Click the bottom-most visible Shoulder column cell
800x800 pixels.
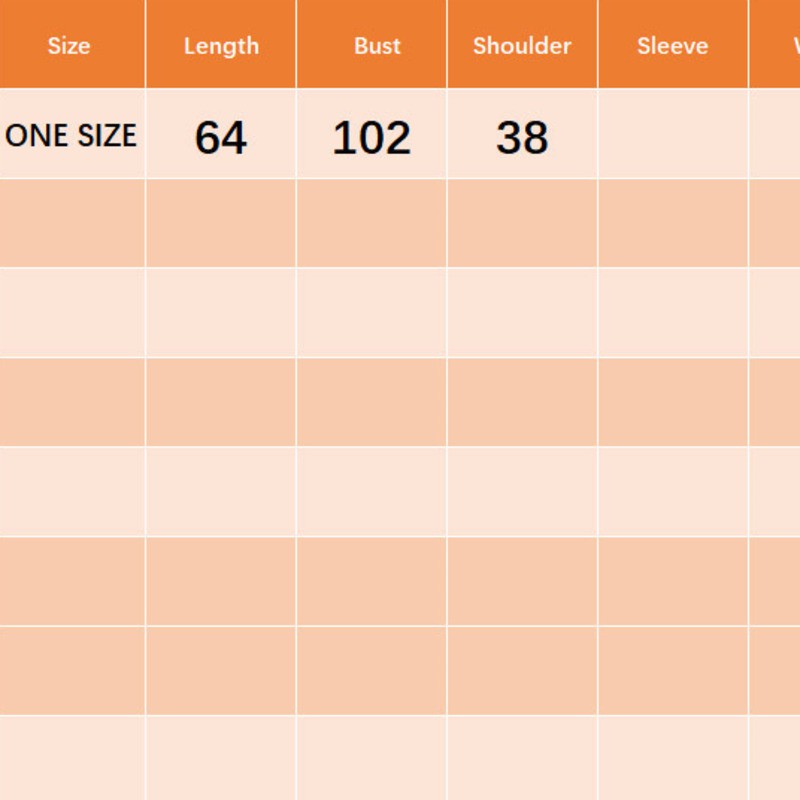522,758
